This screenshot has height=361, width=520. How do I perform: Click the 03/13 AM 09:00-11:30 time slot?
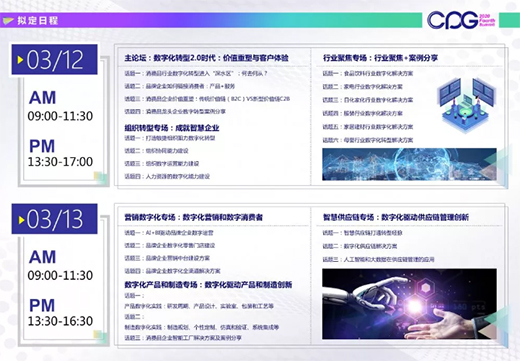[60, 266]
